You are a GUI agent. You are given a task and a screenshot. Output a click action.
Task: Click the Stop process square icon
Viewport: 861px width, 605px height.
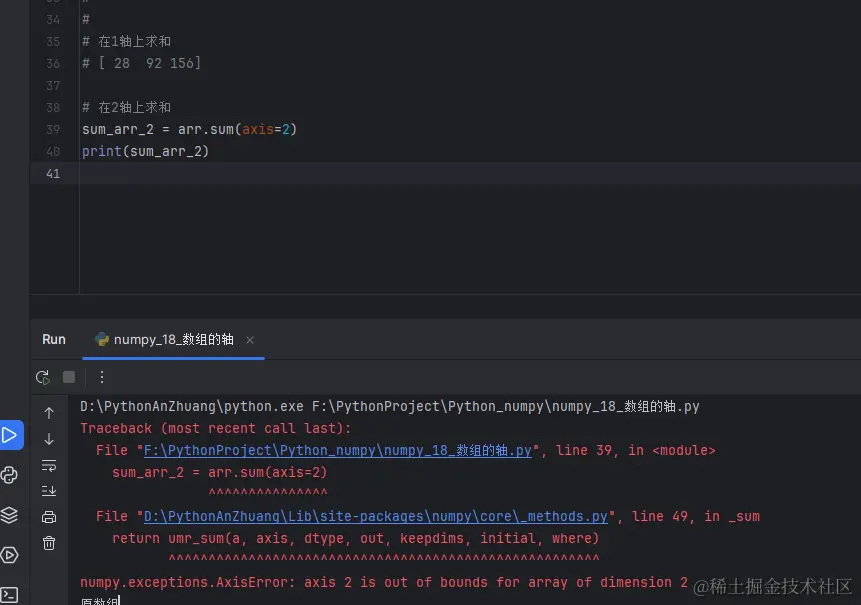[69, 377]
